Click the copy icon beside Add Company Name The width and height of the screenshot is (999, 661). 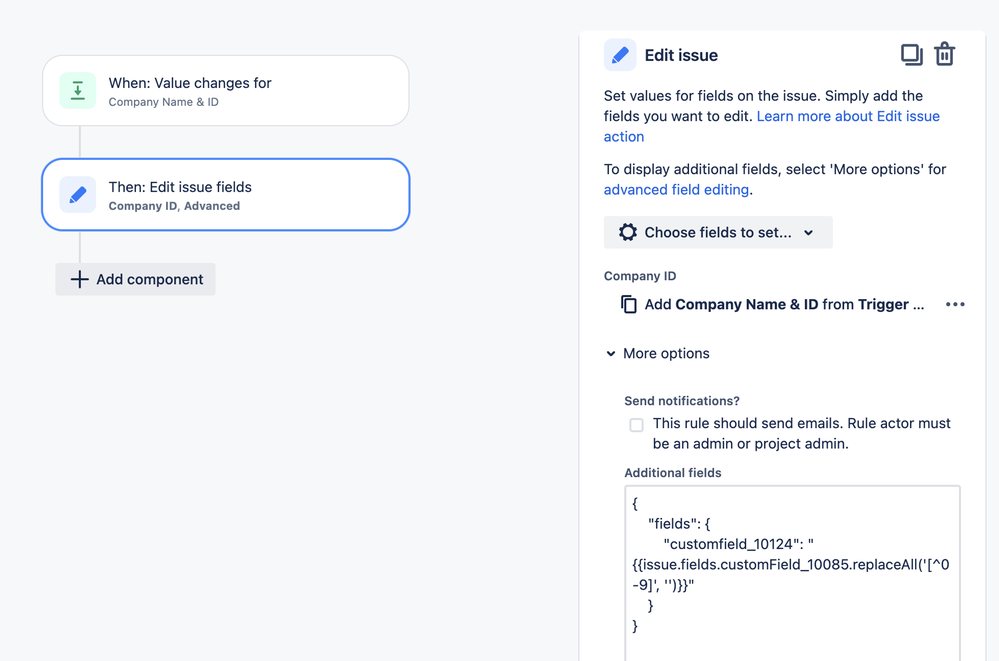[629, 305]
